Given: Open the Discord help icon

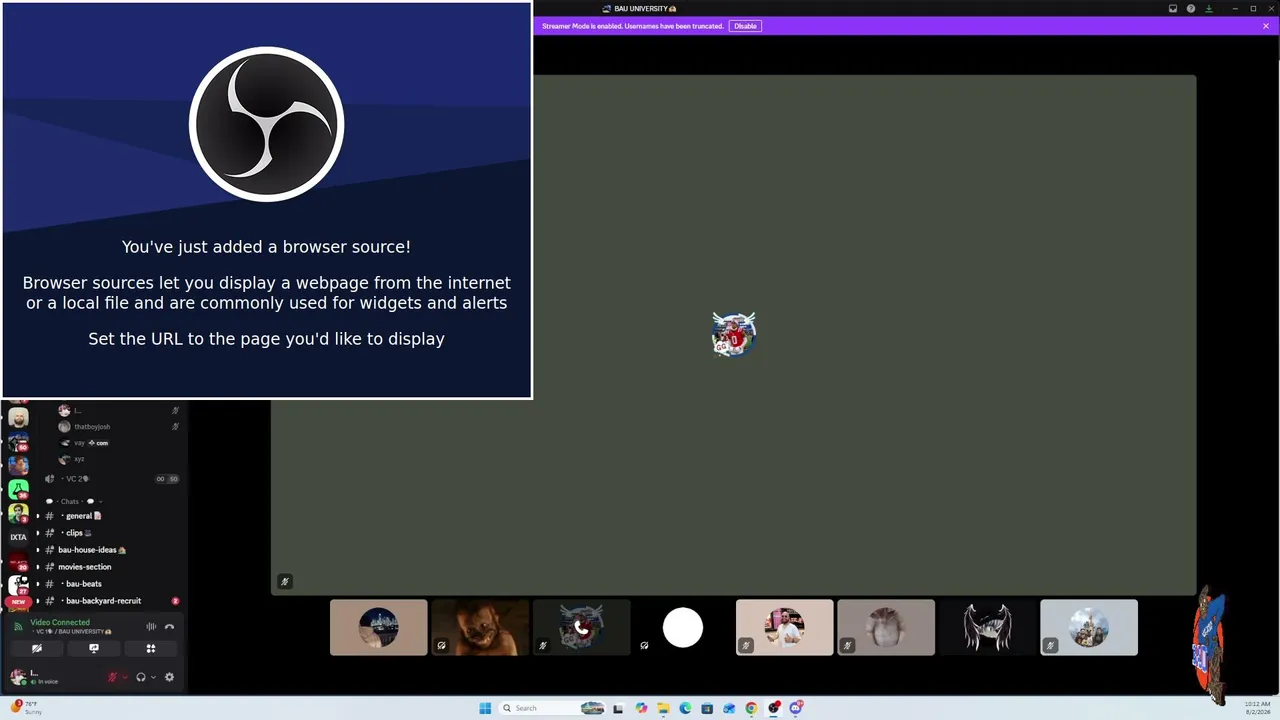Looking at the screenshot, I should [x=1191, y=9].
